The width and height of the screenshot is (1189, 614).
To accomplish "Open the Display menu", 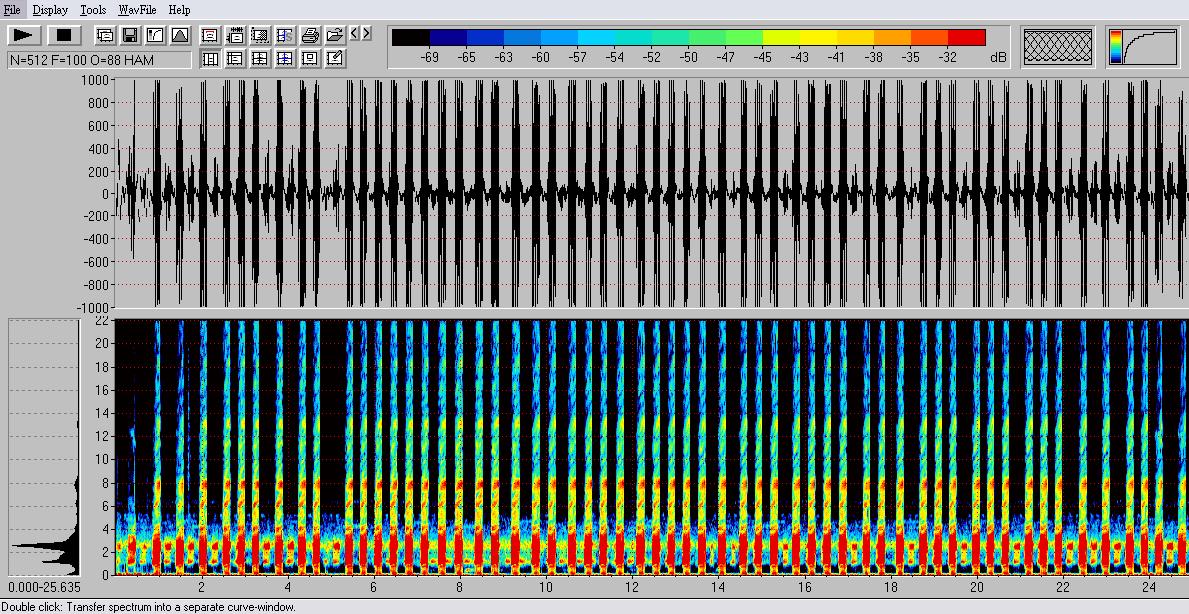I will [x=50, y=10].
